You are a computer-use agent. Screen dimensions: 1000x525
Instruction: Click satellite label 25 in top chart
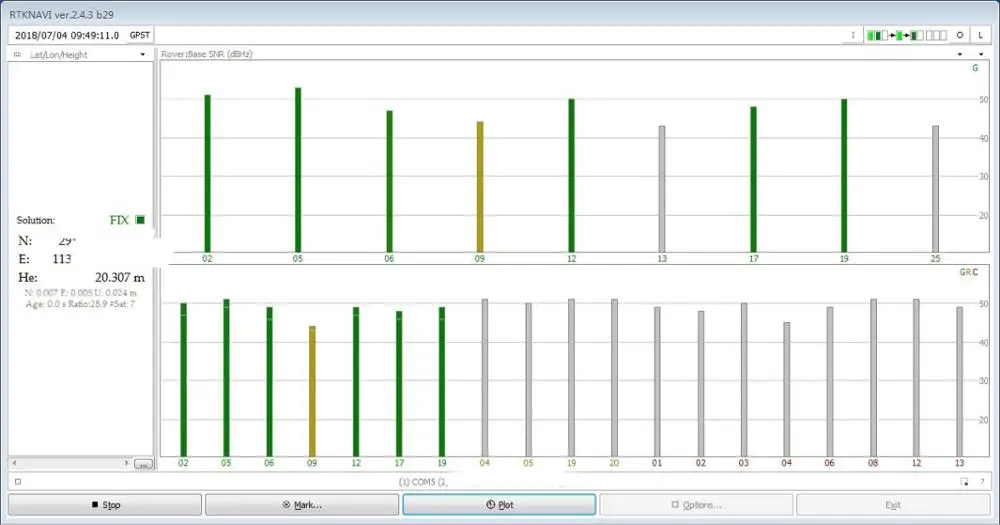[935, 259]
